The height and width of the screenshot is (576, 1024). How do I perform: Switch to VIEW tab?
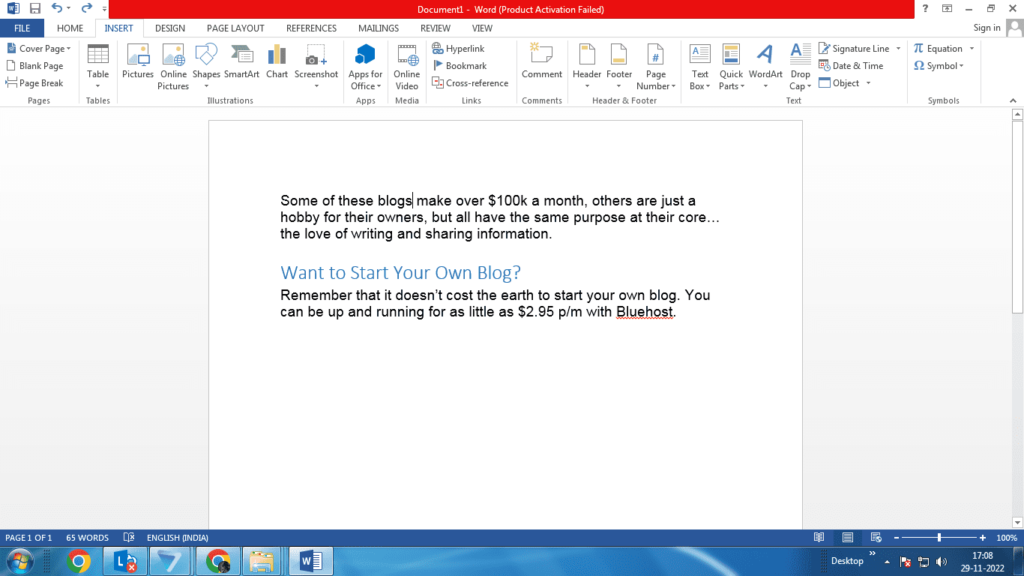[482, 28]
